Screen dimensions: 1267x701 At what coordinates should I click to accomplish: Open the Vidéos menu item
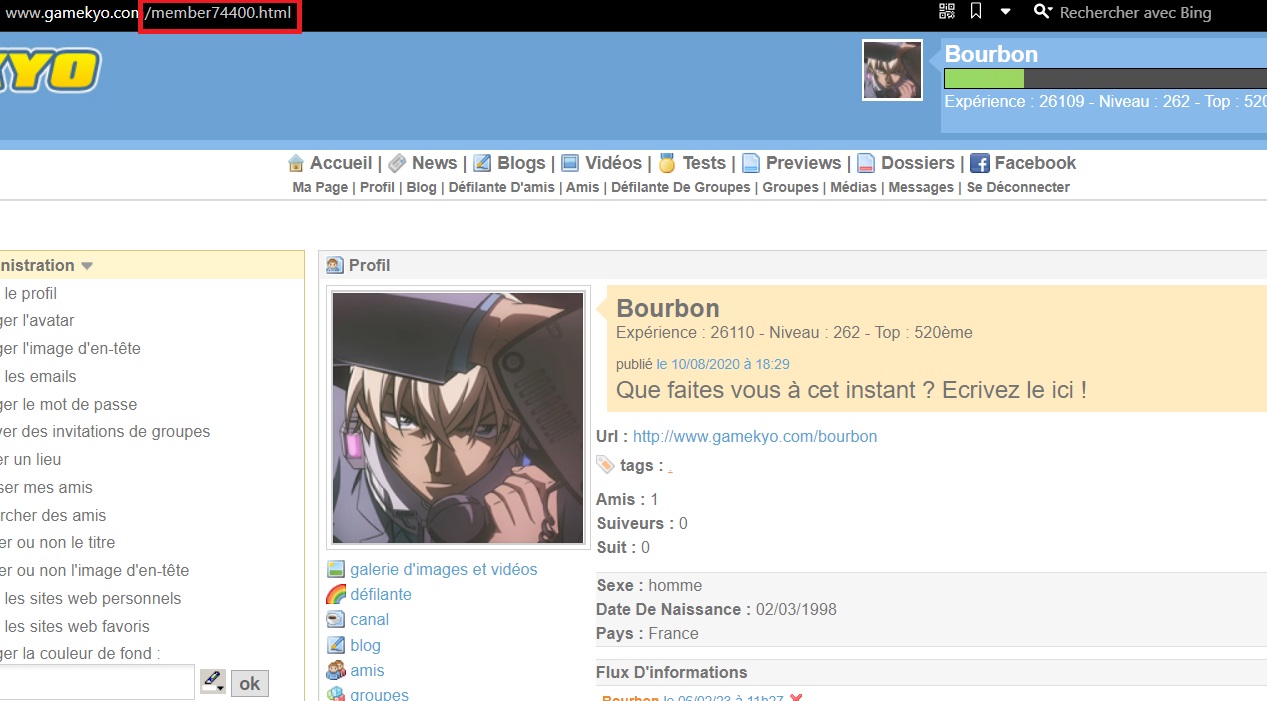[x=613, y=163]
